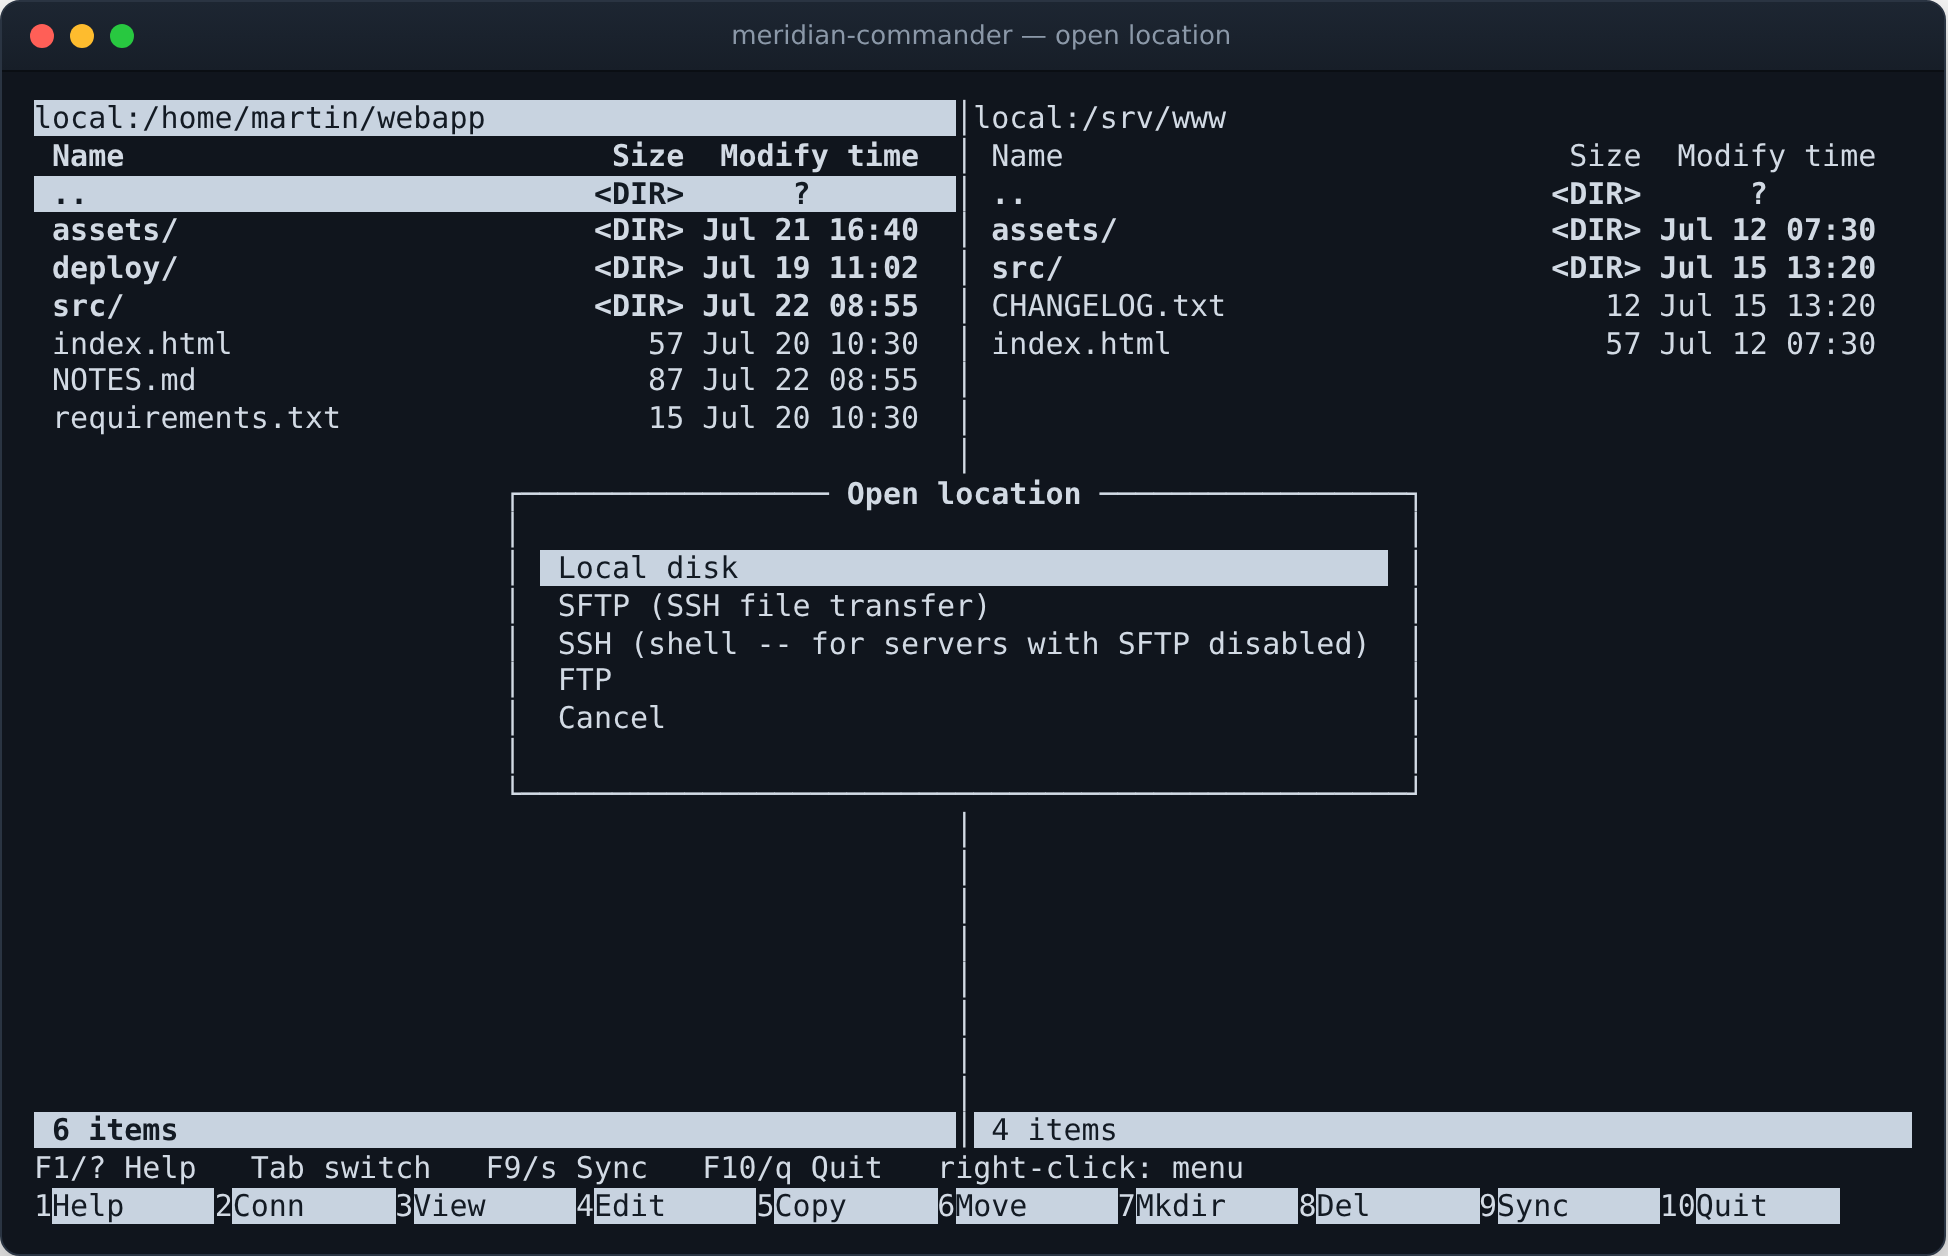Select requirements.txt file row
The width and height of the screenshot is (1948, 1256).
coord(495,418)
